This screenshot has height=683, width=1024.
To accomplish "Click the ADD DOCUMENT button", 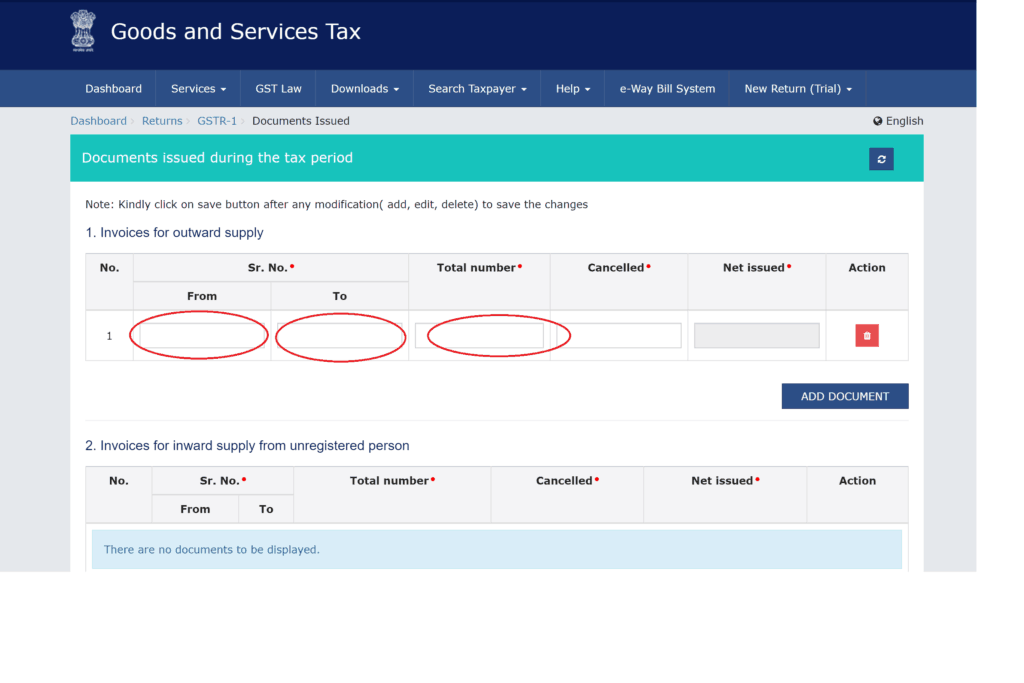I will 845,396.
